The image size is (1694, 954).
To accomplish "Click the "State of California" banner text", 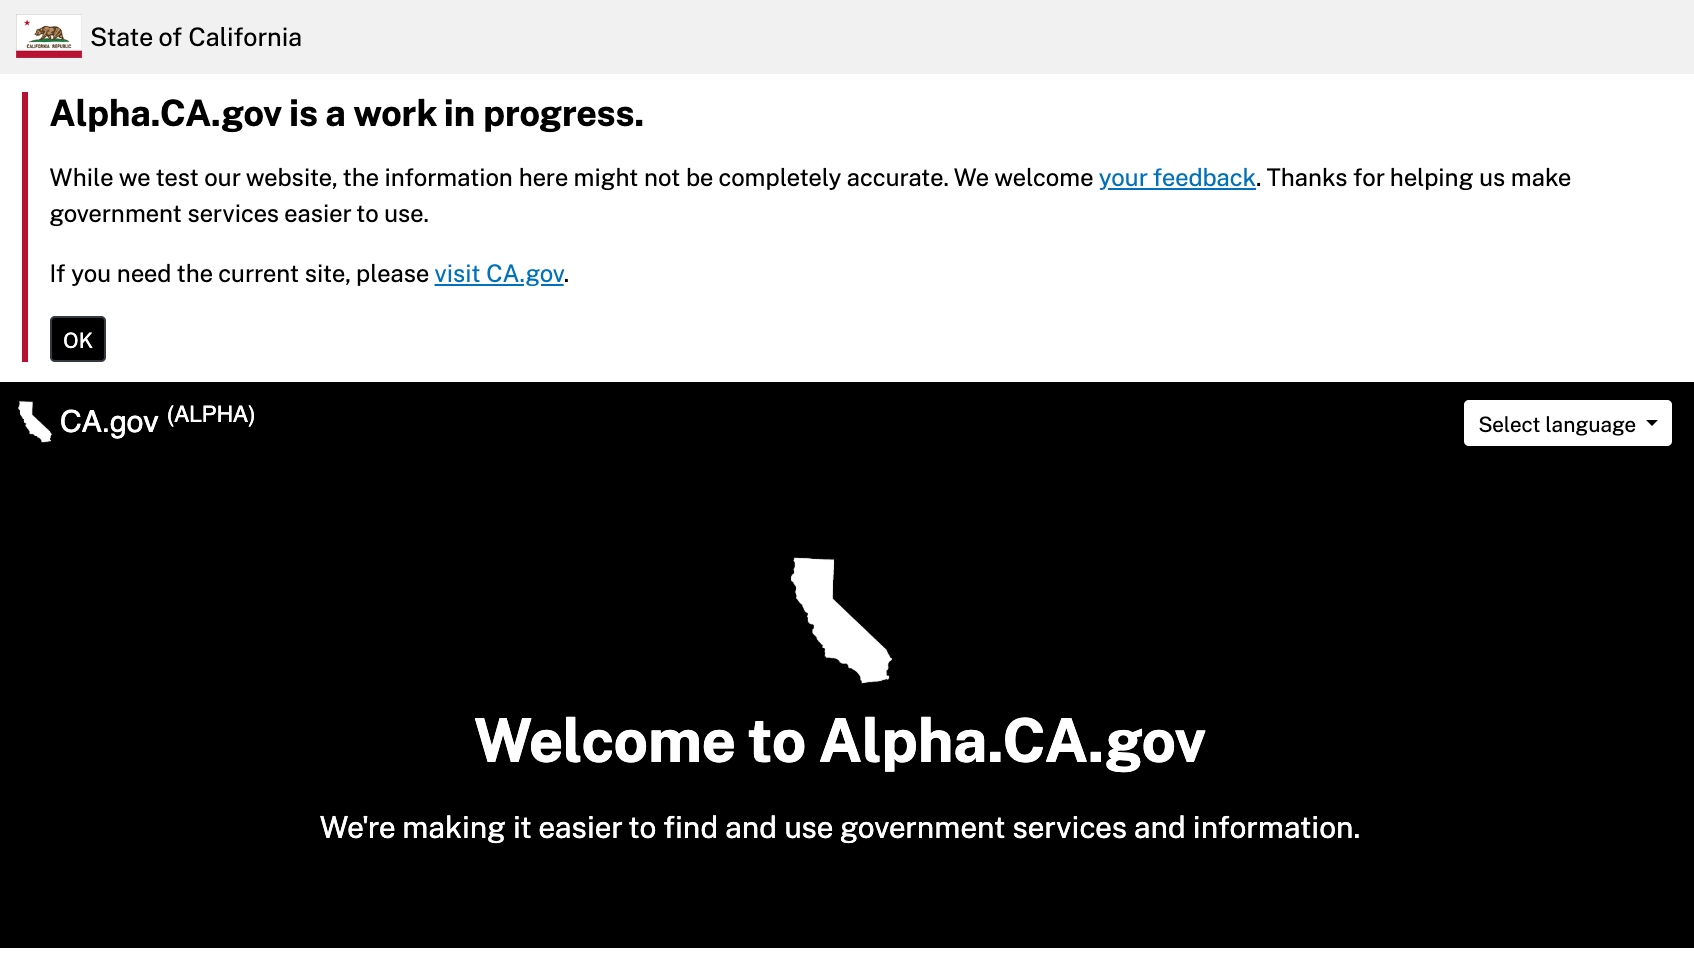I will (x=196, y=37).
